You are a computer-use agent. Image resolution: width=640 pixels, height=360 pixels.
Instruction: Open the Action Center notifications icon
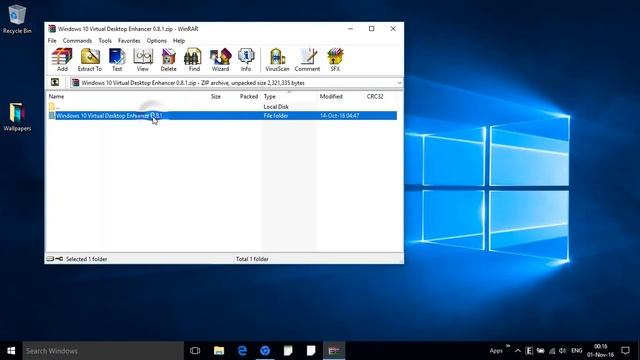tap(625, 351)
